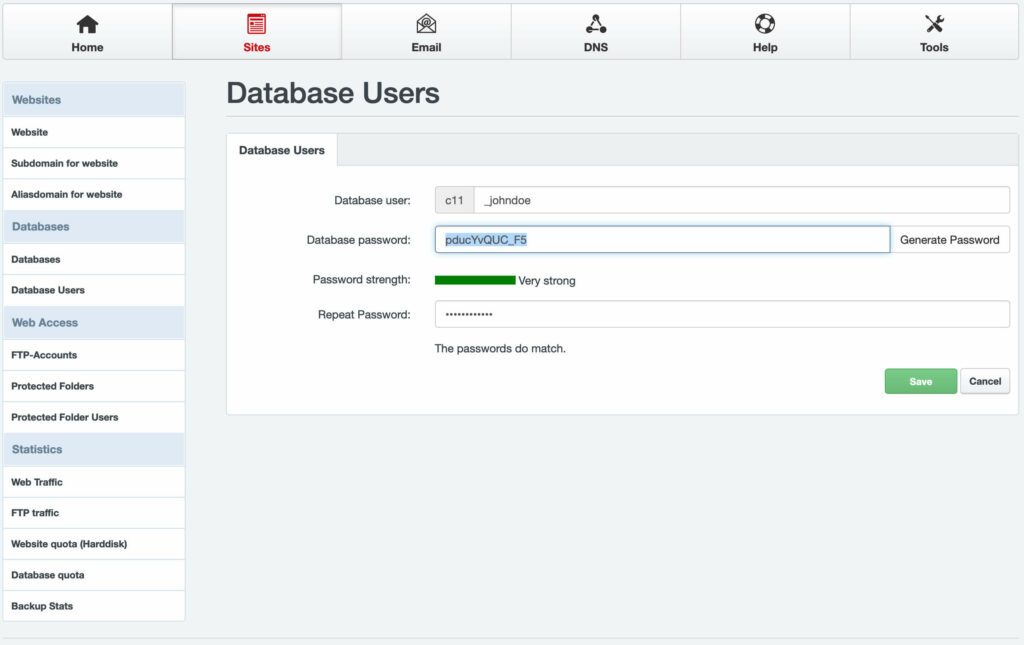Viewport: 1024px width, 645px height.
Task: View Protected Folder Users
Action: click(93, 417)
